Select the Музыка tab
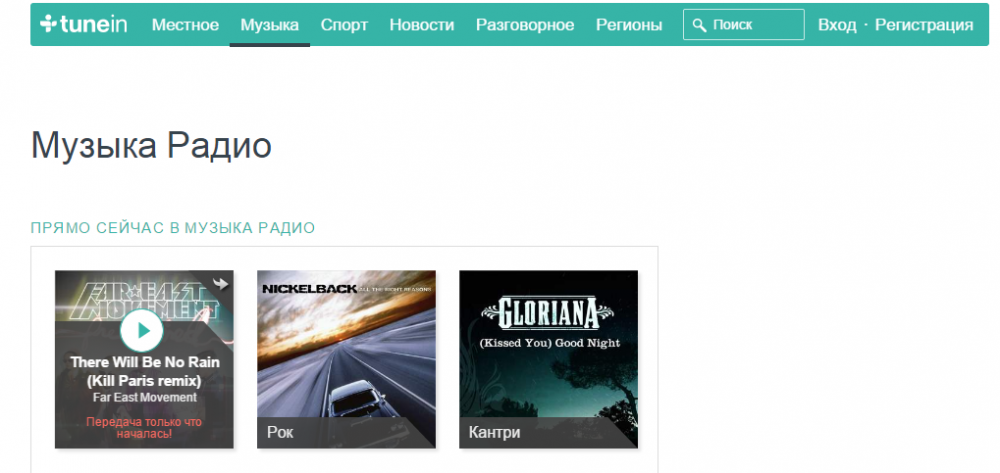Screen dimensions: 1000x473 tap(270, 25)
